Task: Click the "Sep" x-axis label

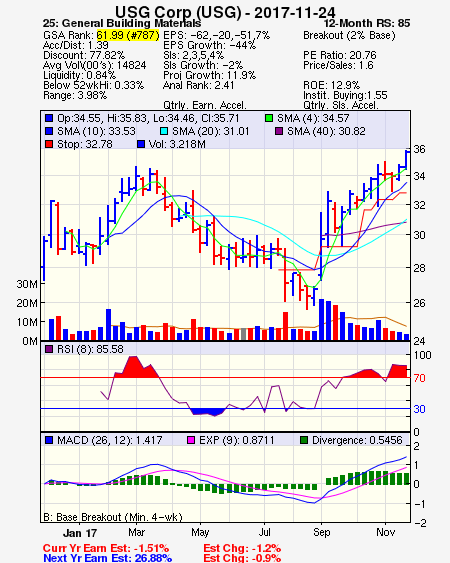Action: point(321,532)
